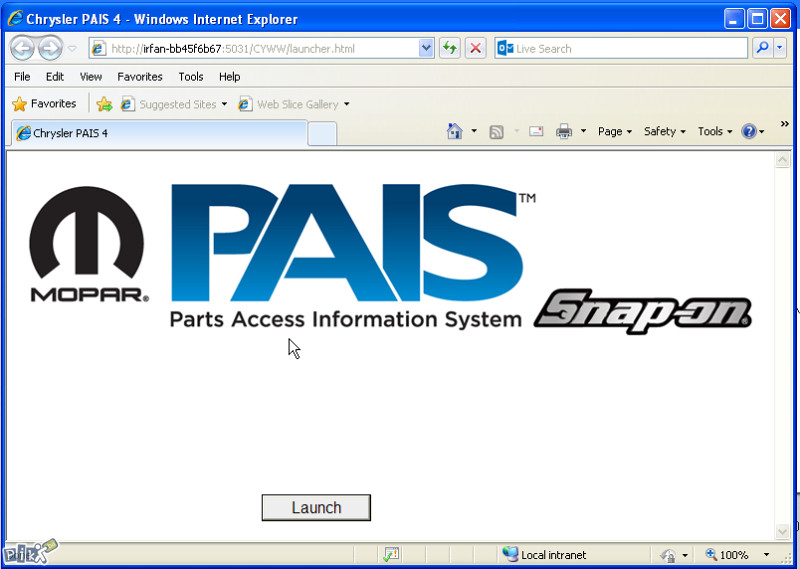Open the Safety dropdown menu
The height and width of the screenshot is (569, 800).
(x=664, y=132)
